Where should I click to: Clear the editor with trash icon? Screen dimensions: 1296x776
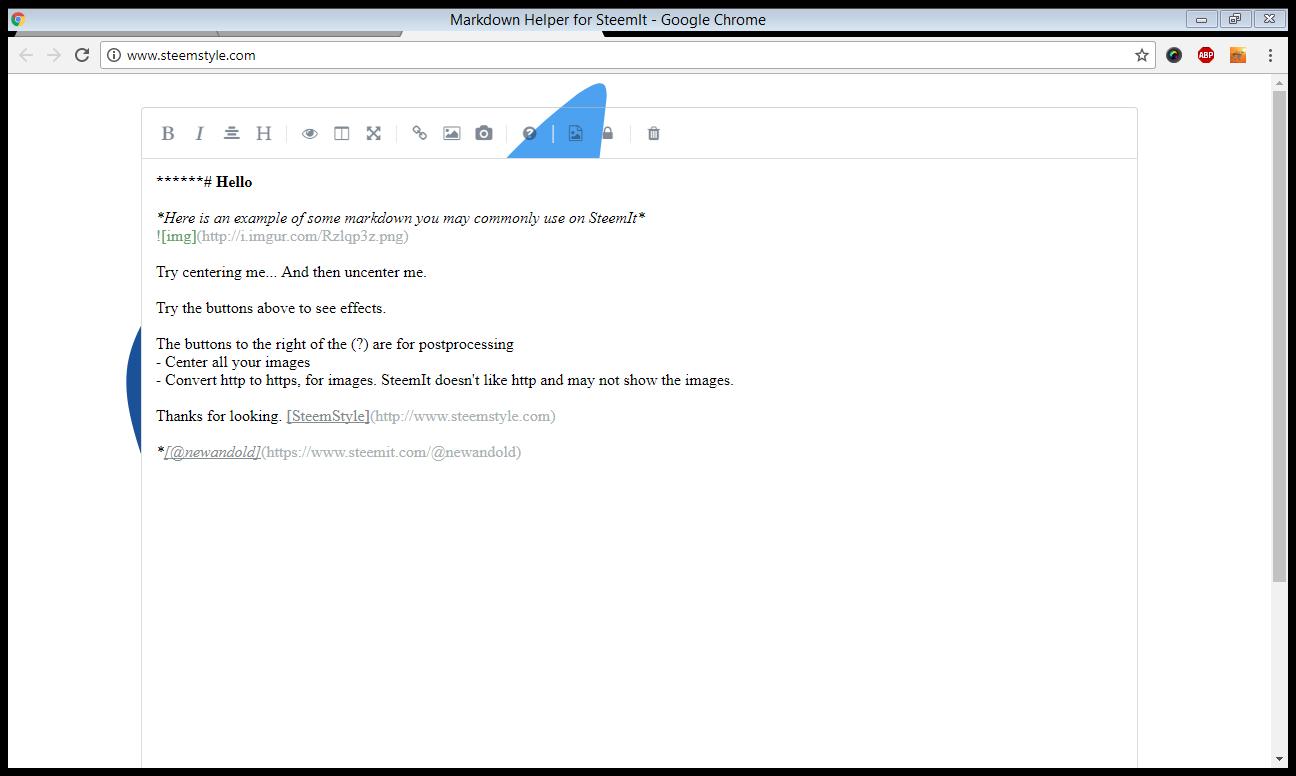pyautogui.click(x=654, y=133)
